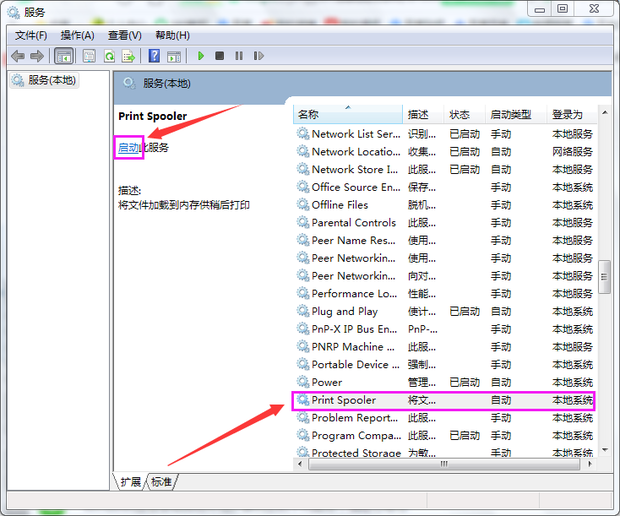The image size is (620, 516).
Task: Switch to the 标准 tab
Action: 161,482
